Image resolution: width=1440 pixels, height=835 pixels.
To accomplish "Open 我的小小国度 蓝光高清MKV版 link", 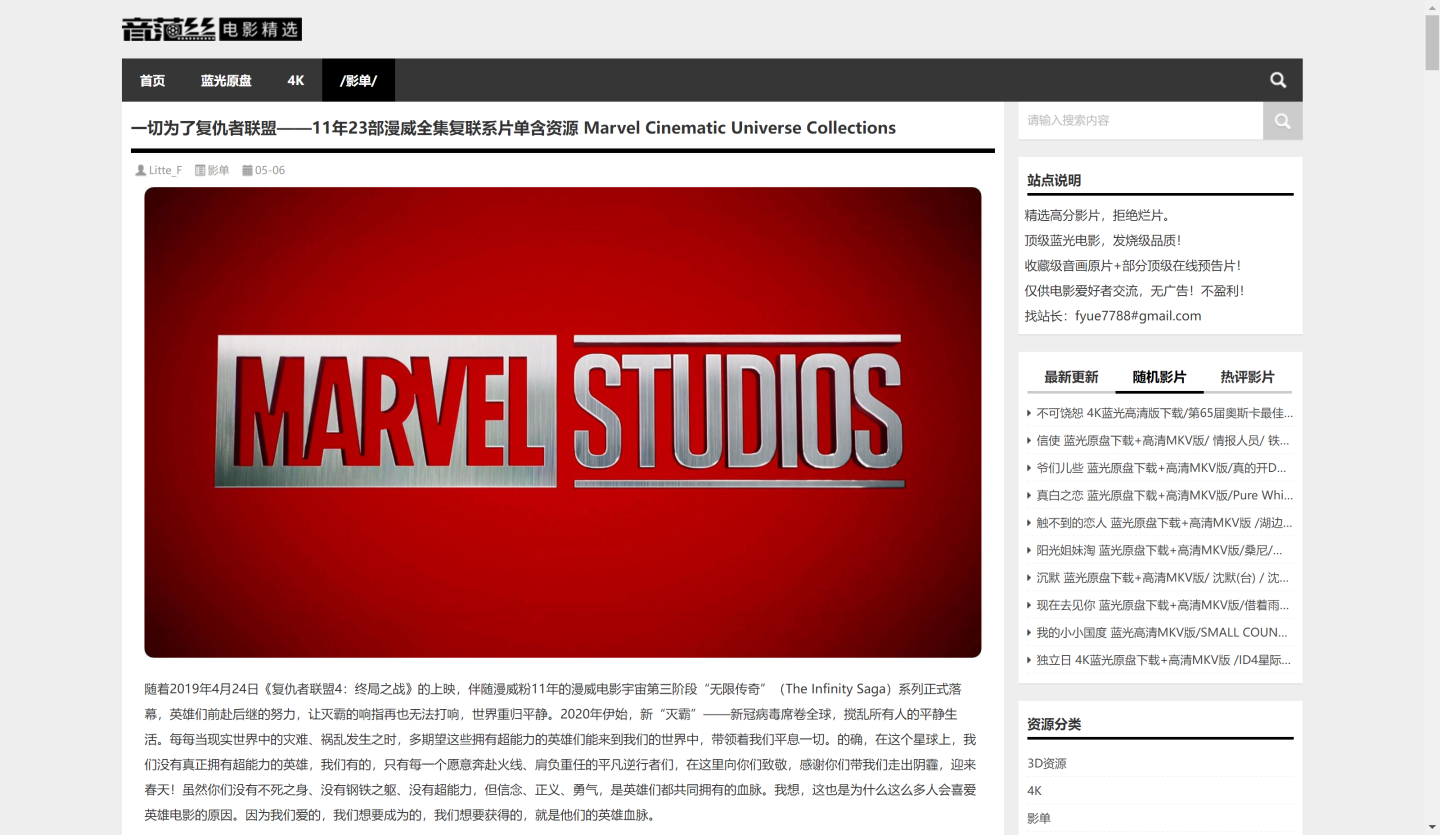I will [1162, 633].
